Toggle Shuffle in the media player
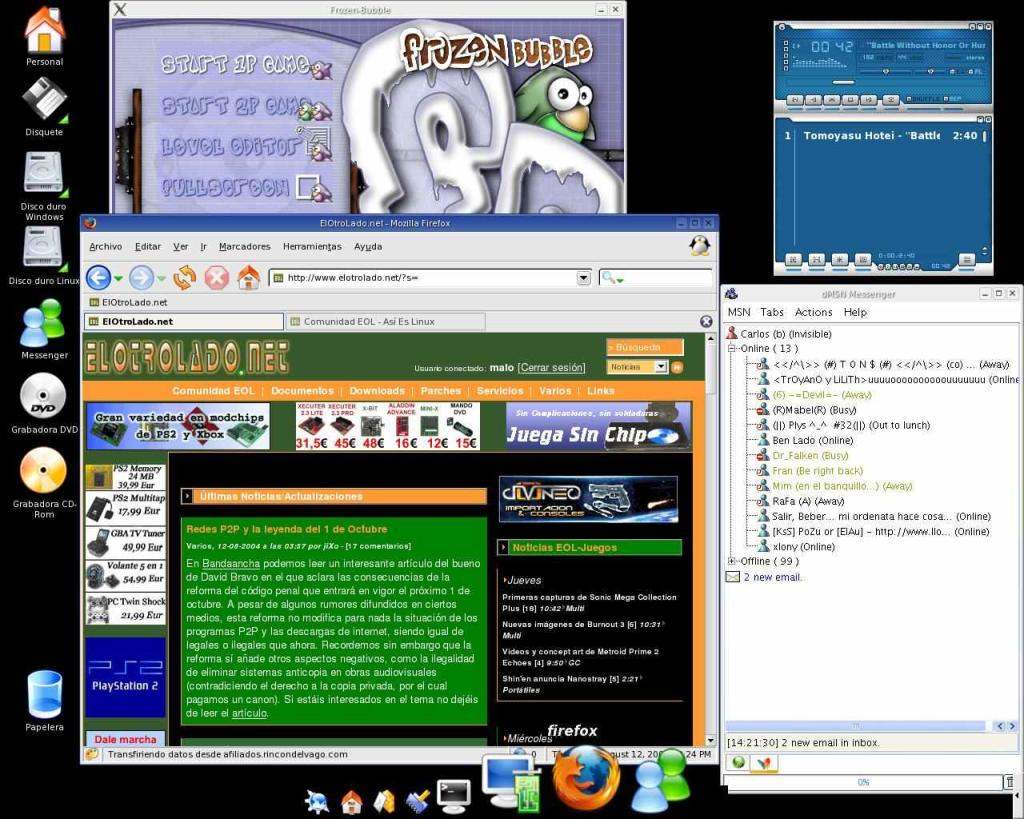1024x819 pixels. pyautogui.click(x=923, y=99)
